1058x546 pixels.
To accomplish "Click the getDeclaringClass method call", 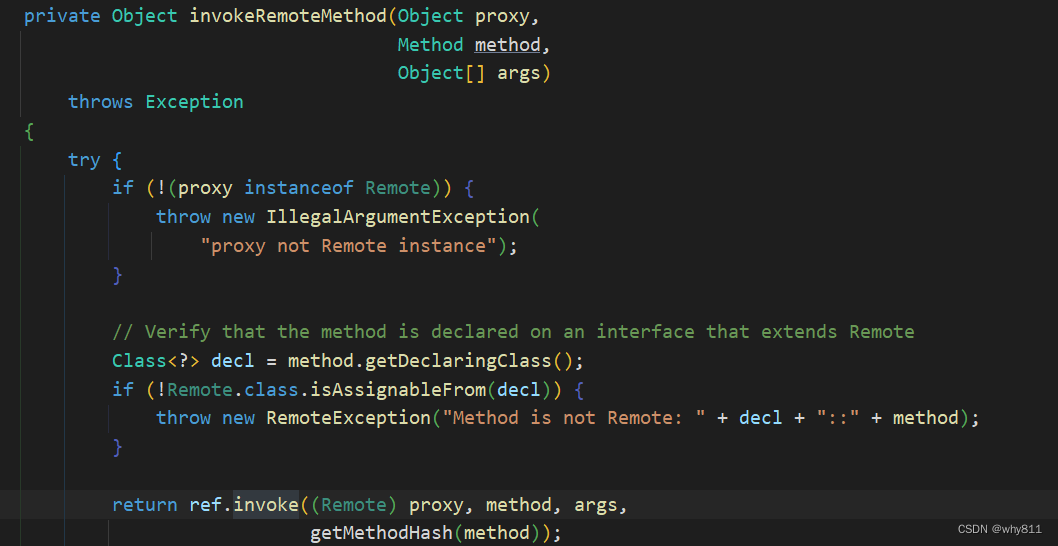I will [458, 361].
